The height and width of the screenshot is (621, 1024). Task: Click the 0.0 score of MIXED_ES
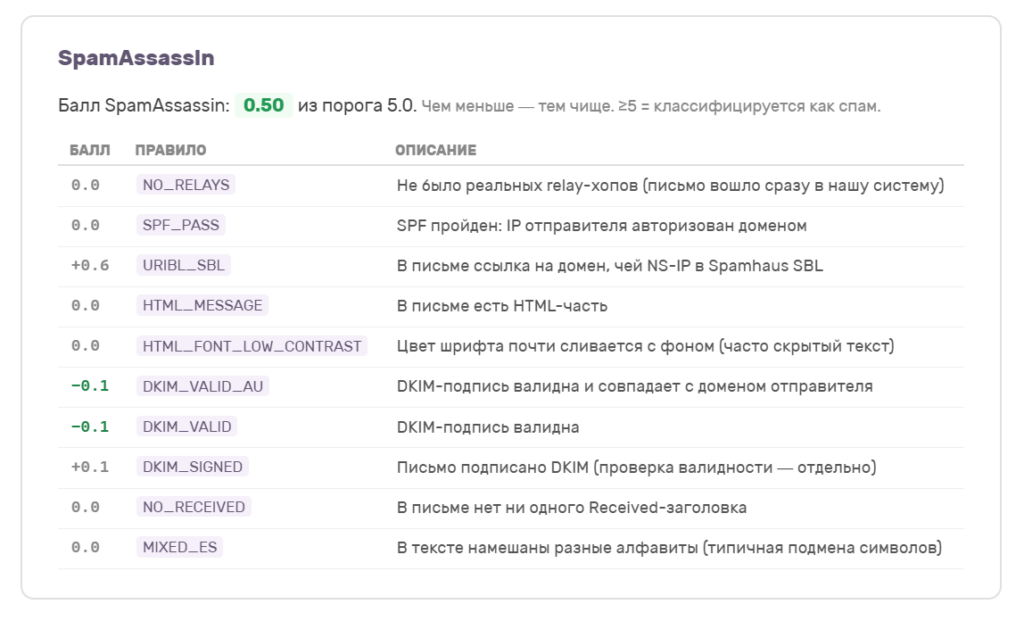86,547
